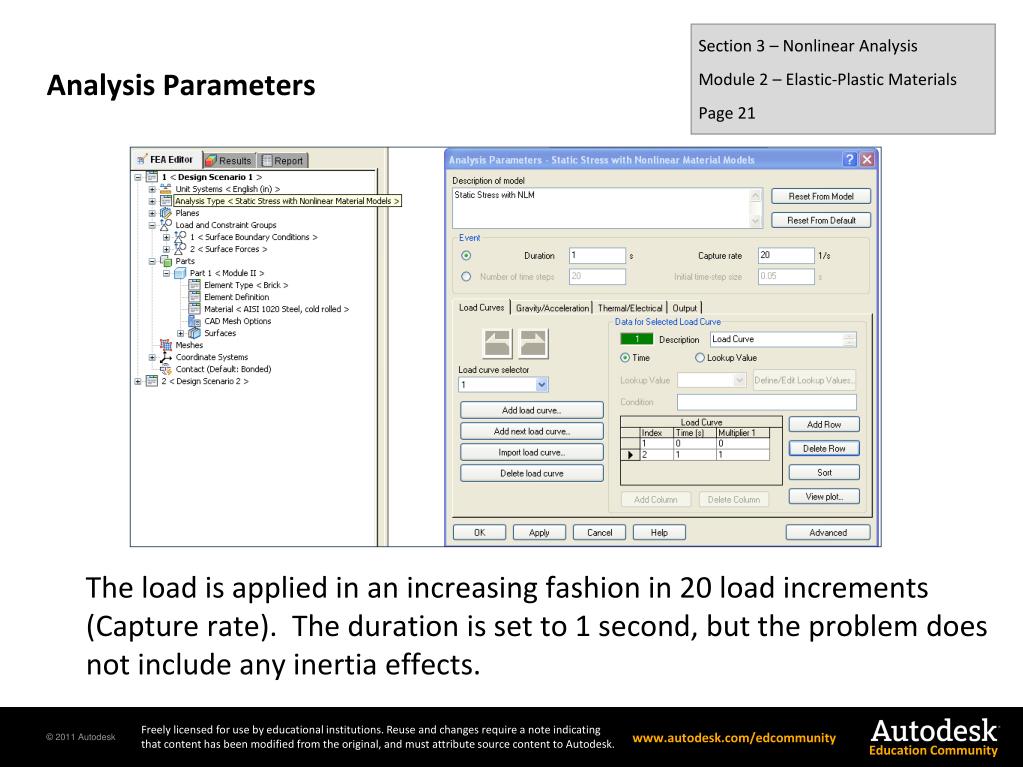Viewport: 1023px width, 767px height.
Task: Expand the Unit Systems node
Action: (x=152, y=189)
